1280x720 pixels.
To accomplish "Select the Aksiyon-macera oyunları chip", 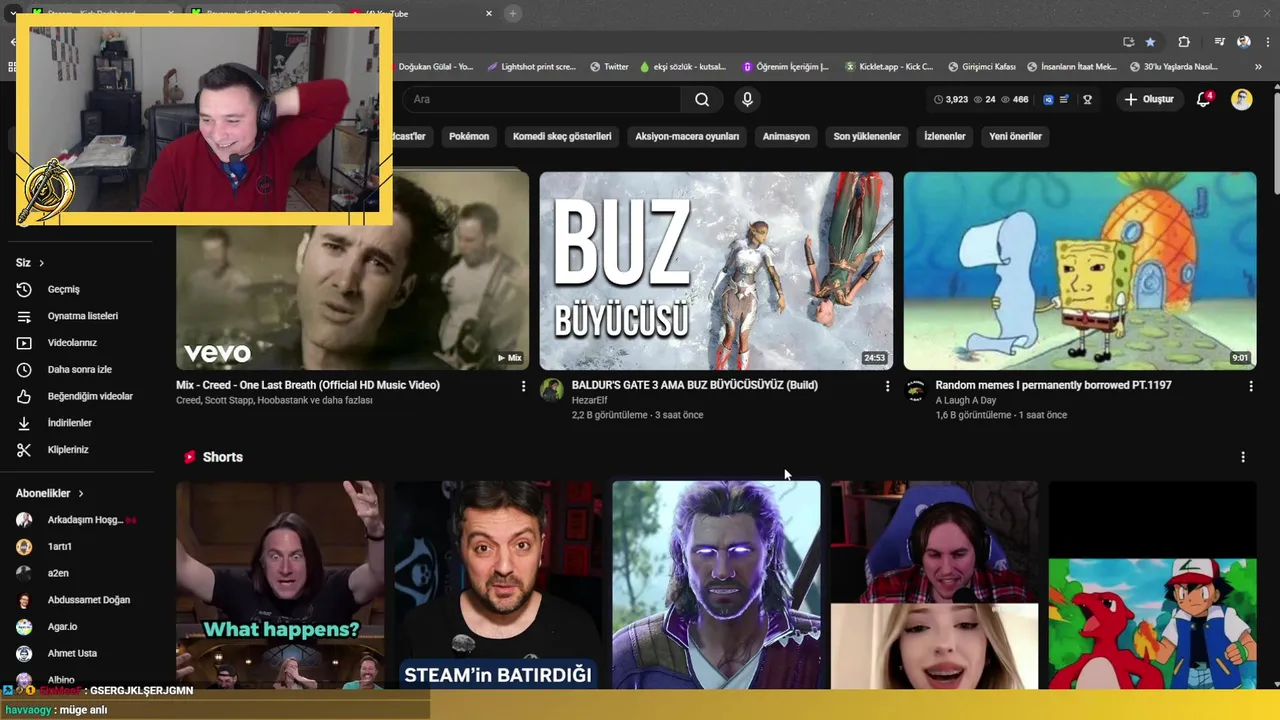I will pos(687,136).
